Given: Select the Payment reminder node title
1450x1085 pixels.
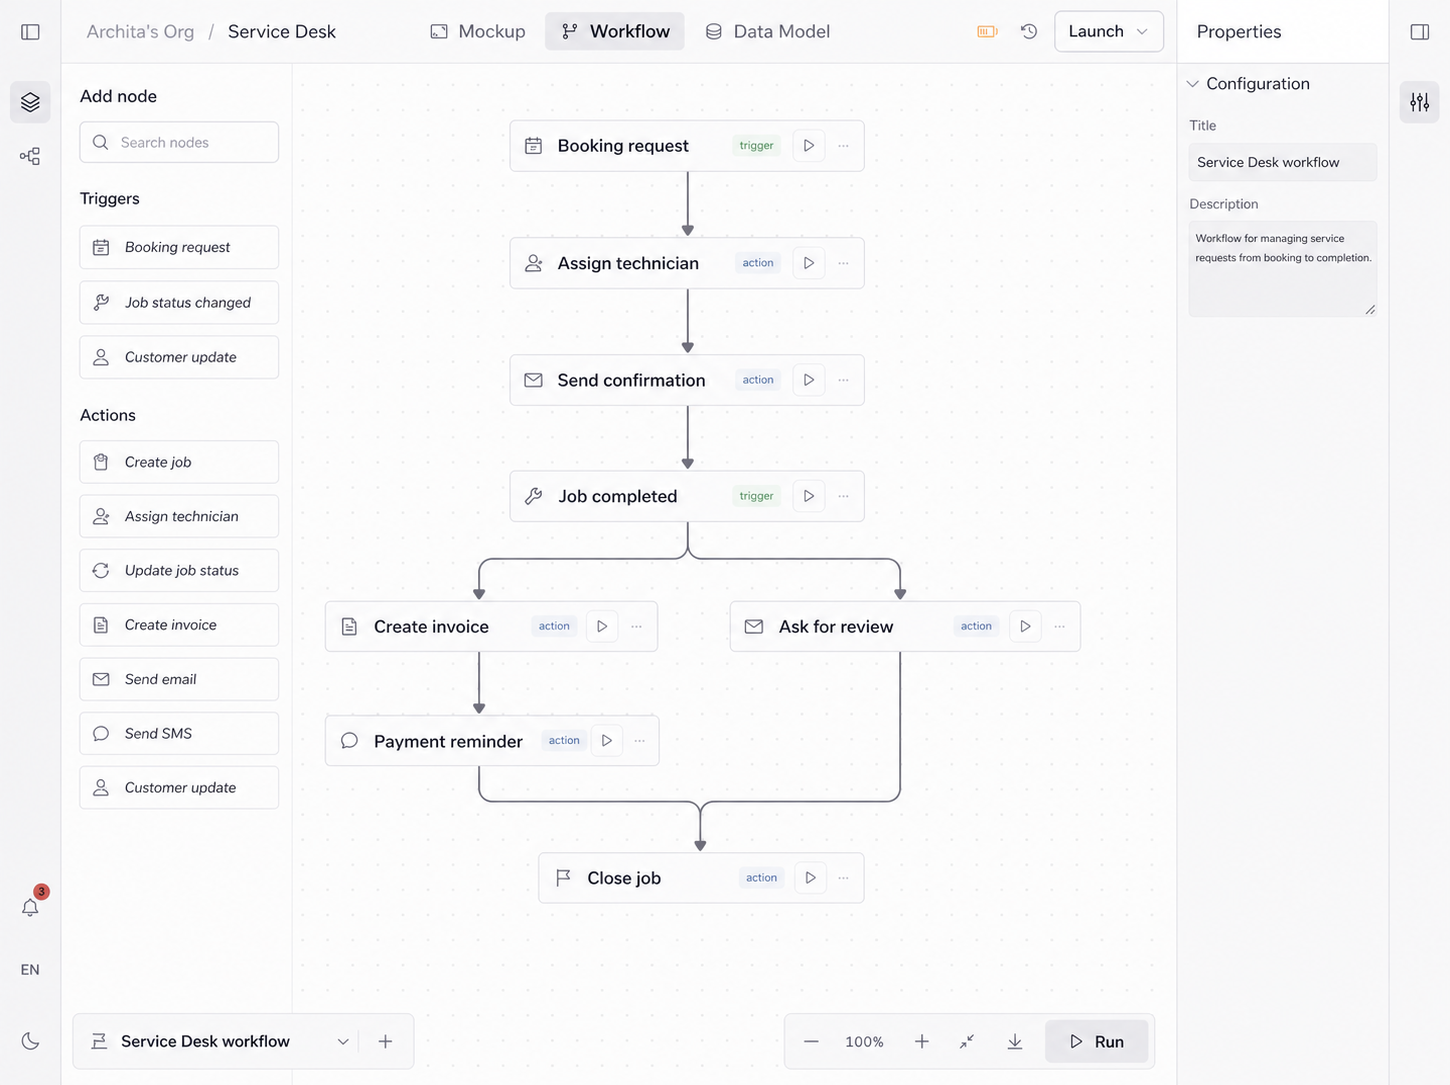Looking at the screenshot, I should (x=448, y=741).
